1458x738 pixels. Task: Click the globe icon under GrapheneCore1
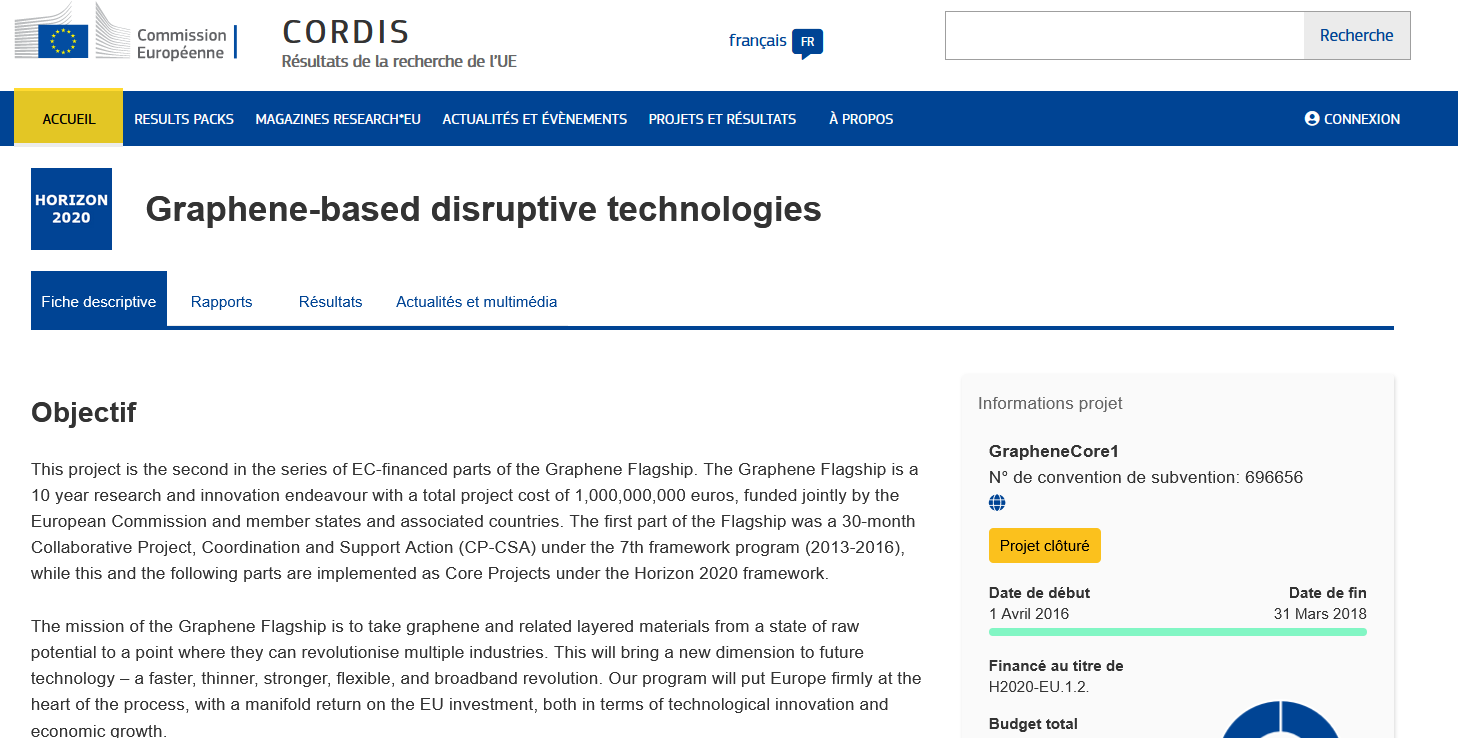(997, 503)
